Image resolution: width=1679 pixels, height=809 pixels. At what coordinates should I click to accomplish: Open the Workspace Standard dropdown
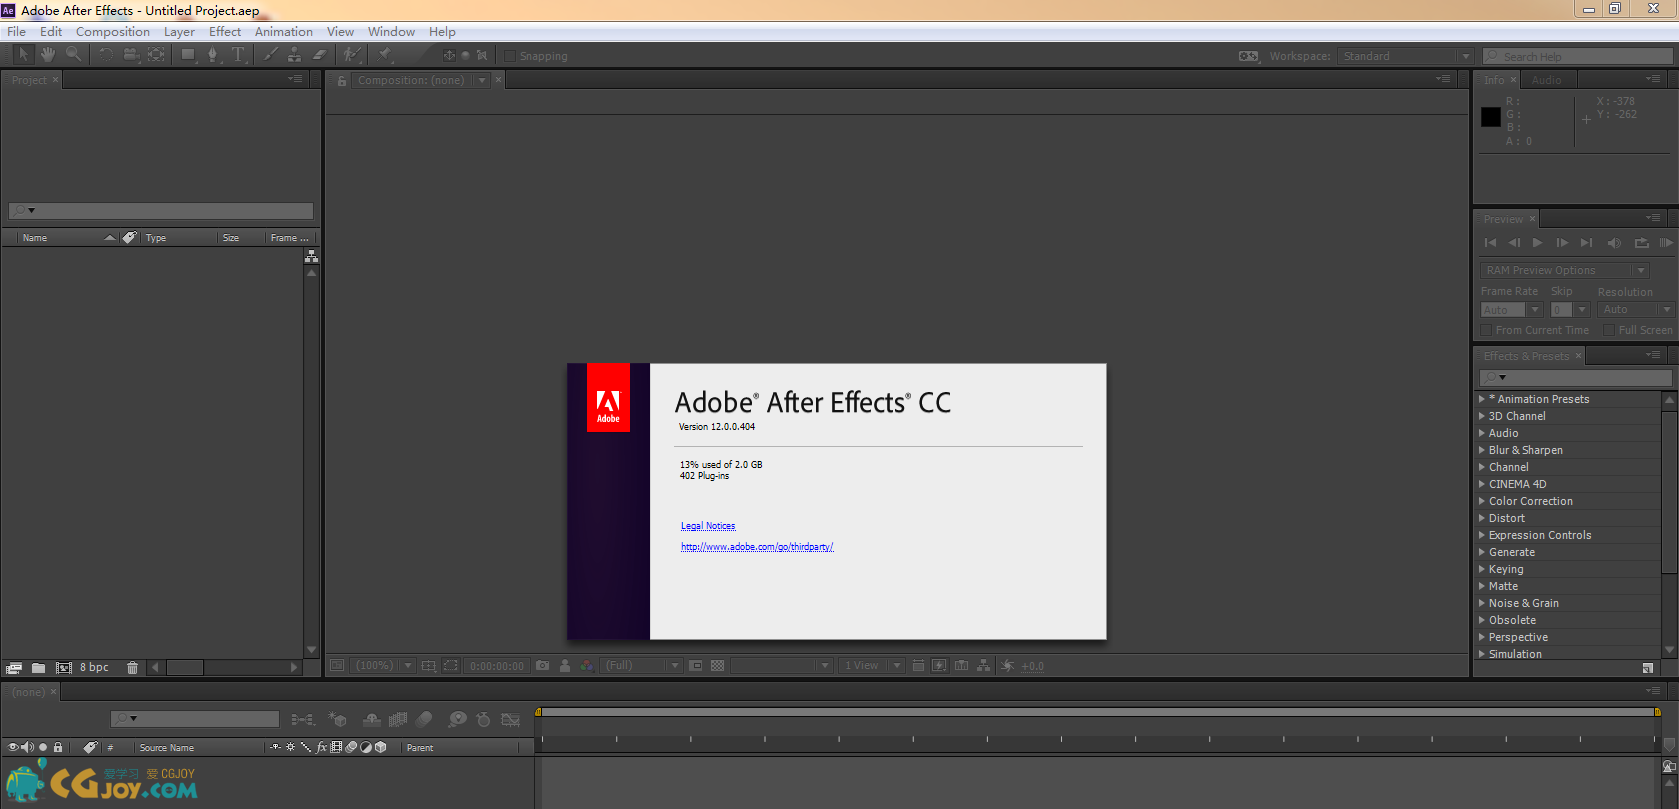click(x=1406, y=56)
